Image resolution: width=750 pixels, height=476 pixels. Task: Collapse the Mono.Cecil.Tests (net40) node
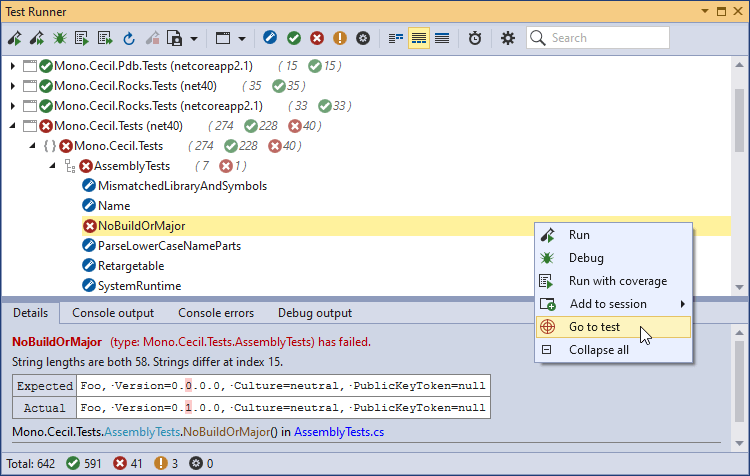13,126
